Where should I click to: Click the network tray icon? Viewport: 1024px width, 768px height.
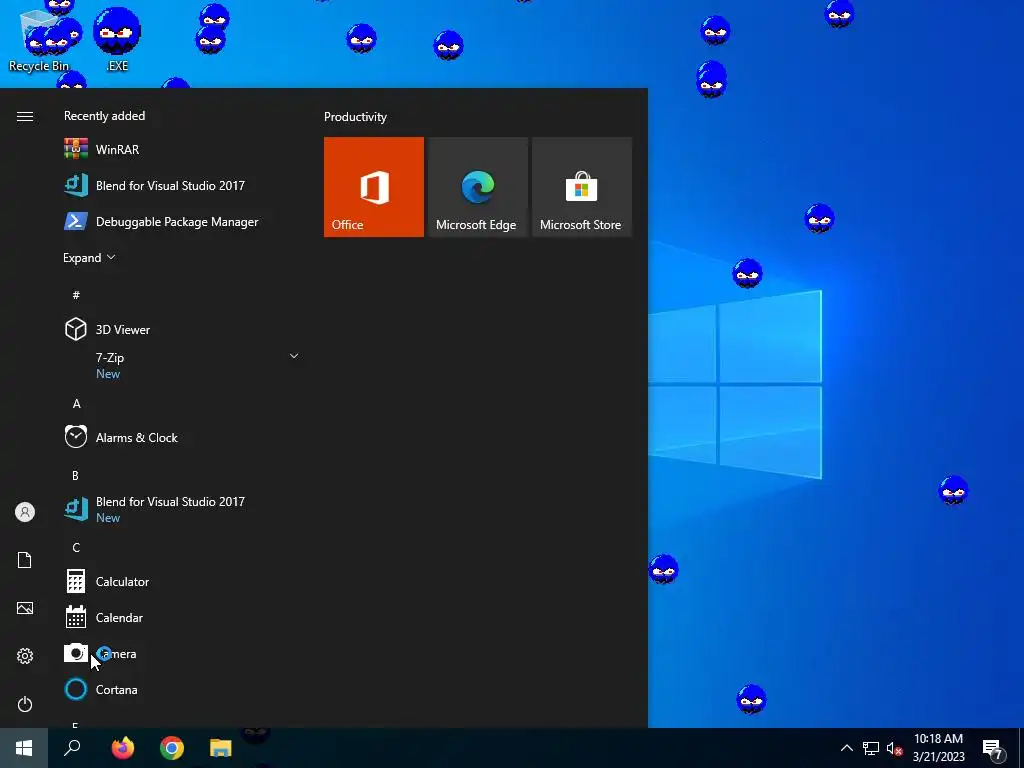(x=871, y=748)
